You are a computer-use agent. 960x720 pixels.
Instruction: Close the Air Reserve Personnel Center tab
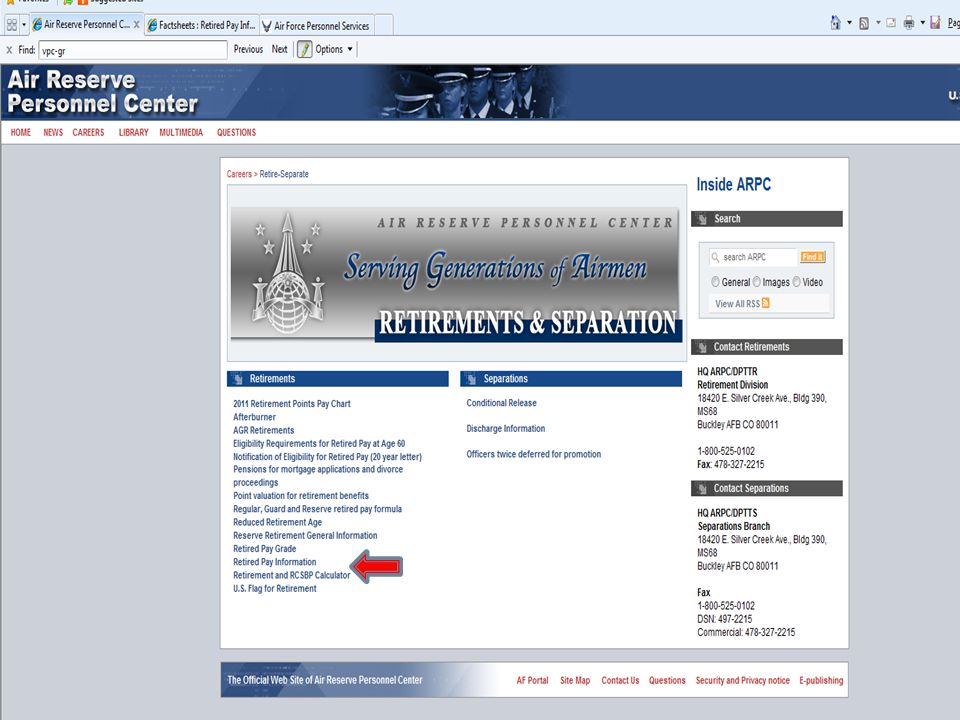pyautogui.click(x=137, y=24)
